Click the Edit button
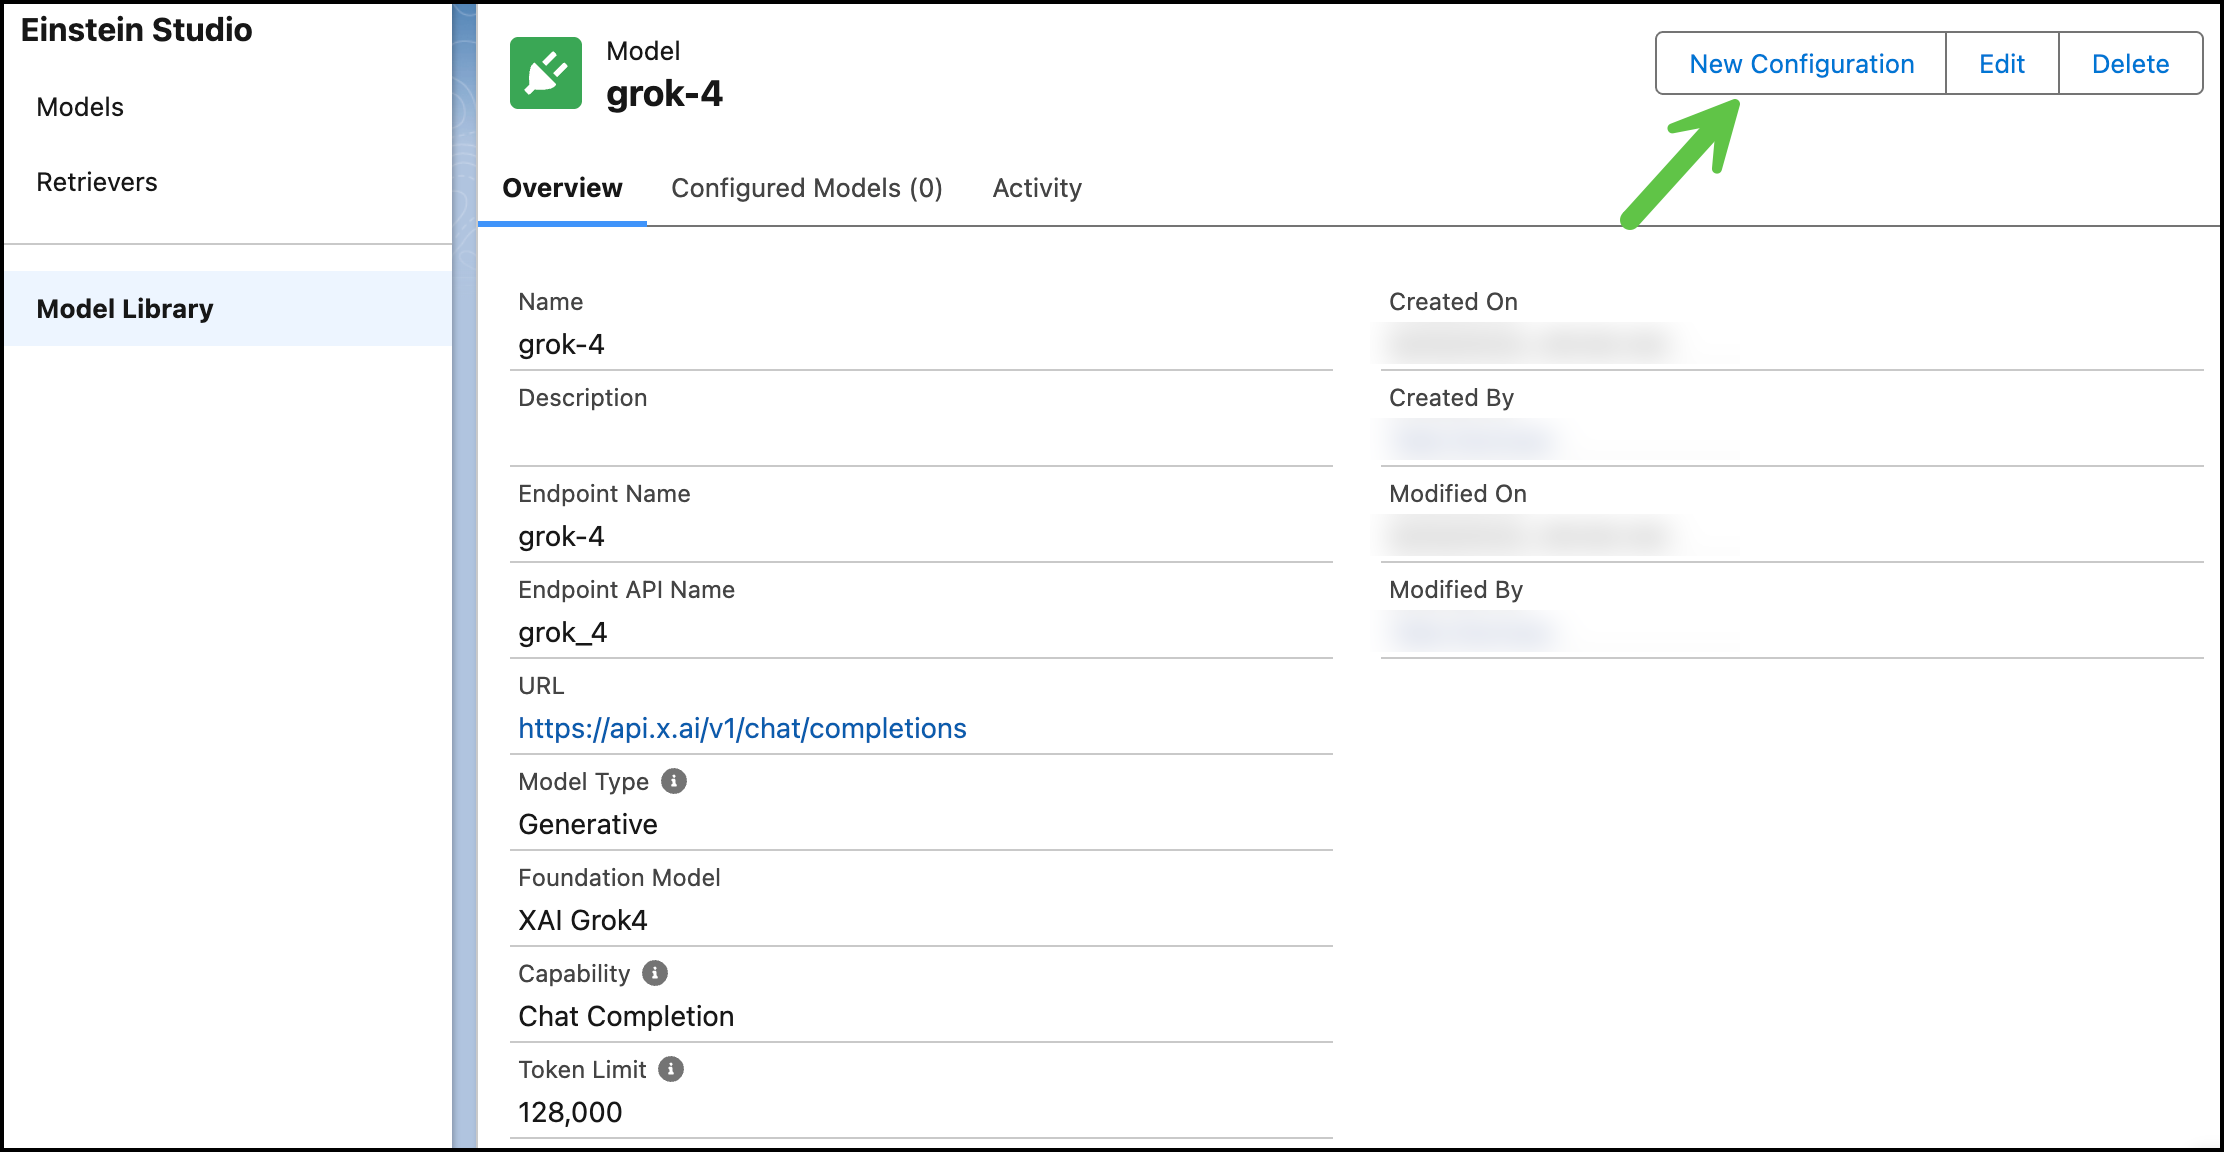 pos(2002,64)
